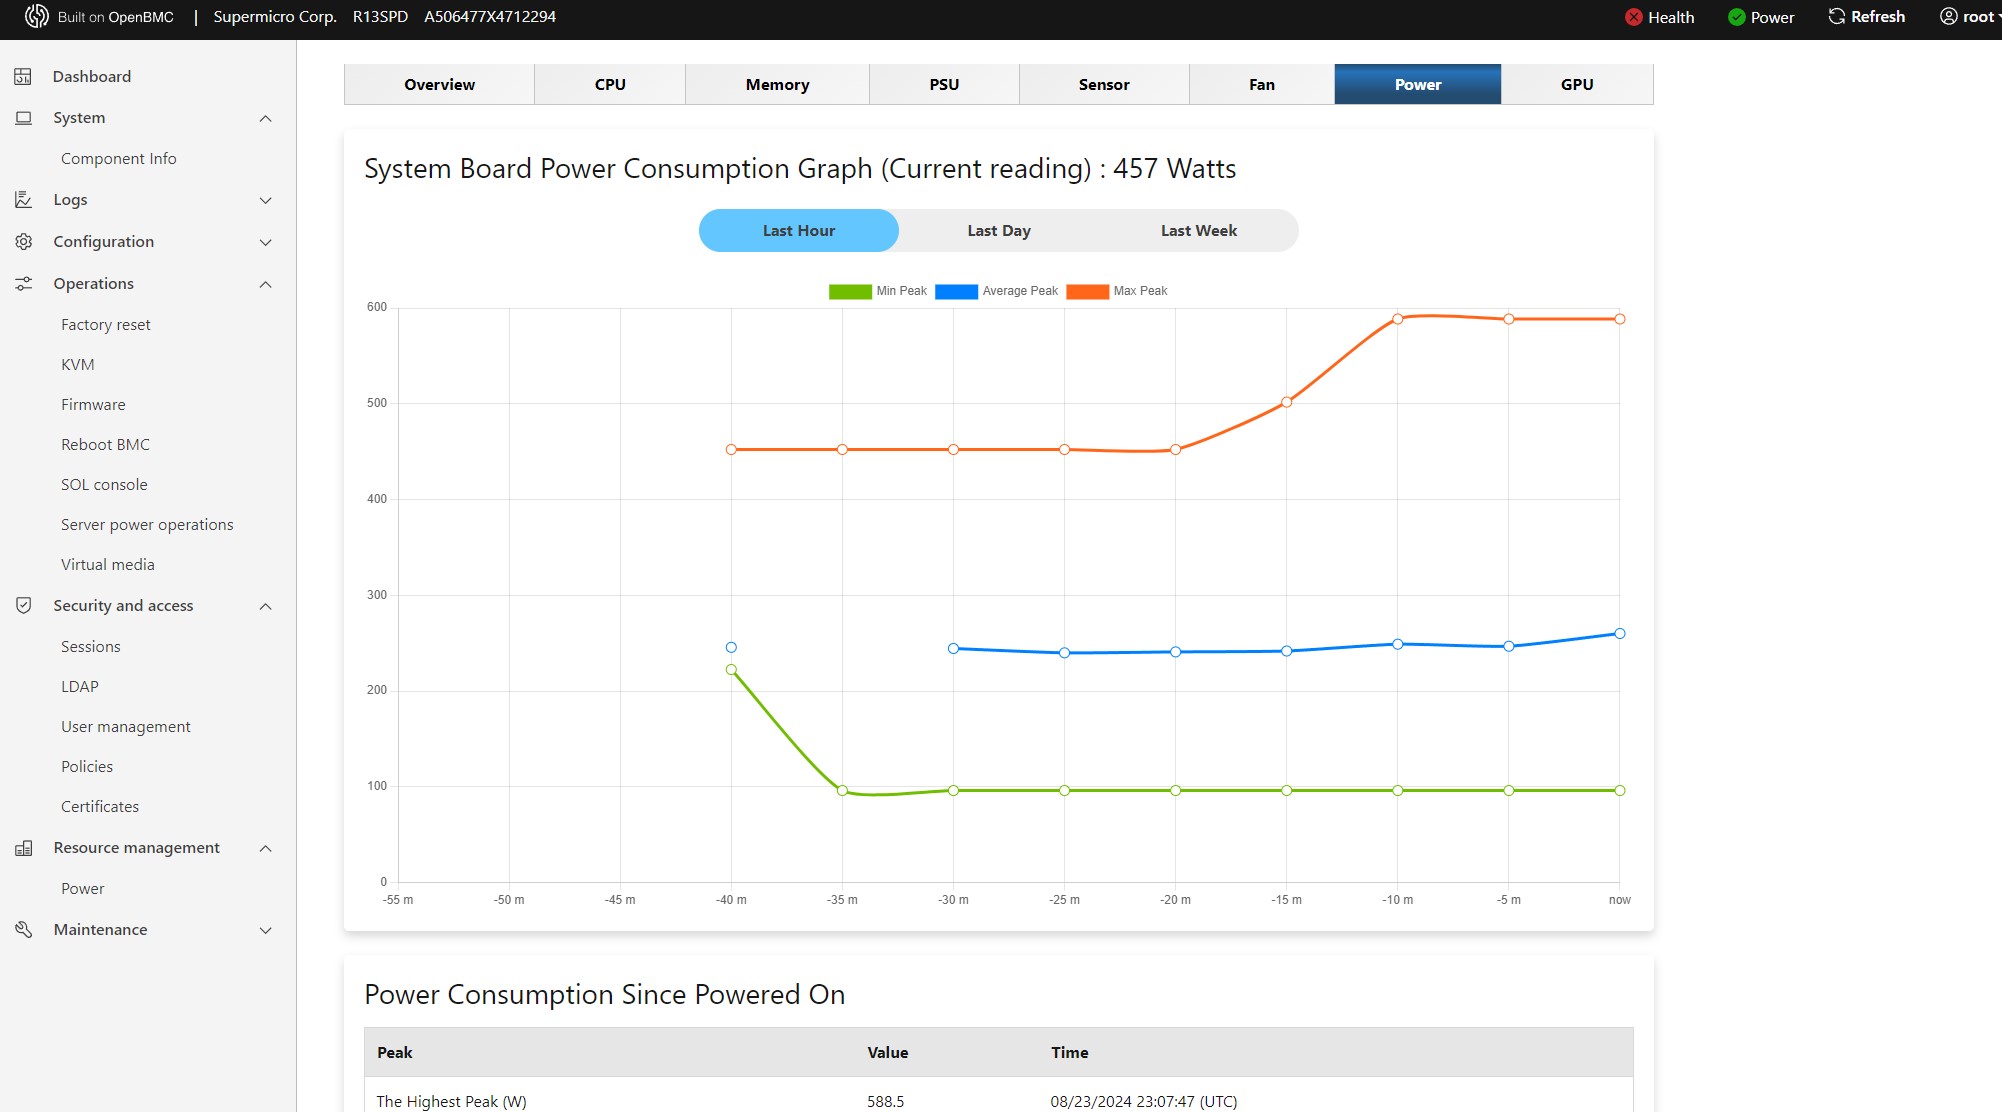Screen dimensions: 2002x1112
Task: Open Server power operations page
Action: (x=147, y=525)
